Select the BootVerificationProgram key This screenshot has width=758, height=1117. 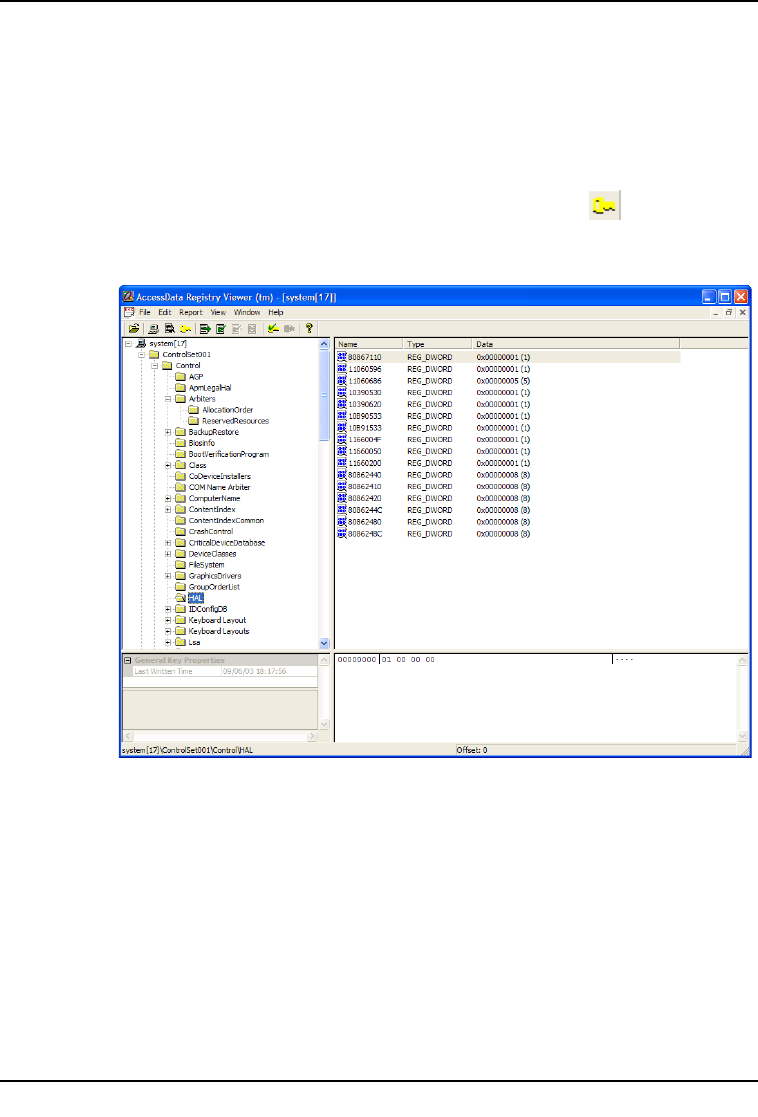tap(228, 454)
